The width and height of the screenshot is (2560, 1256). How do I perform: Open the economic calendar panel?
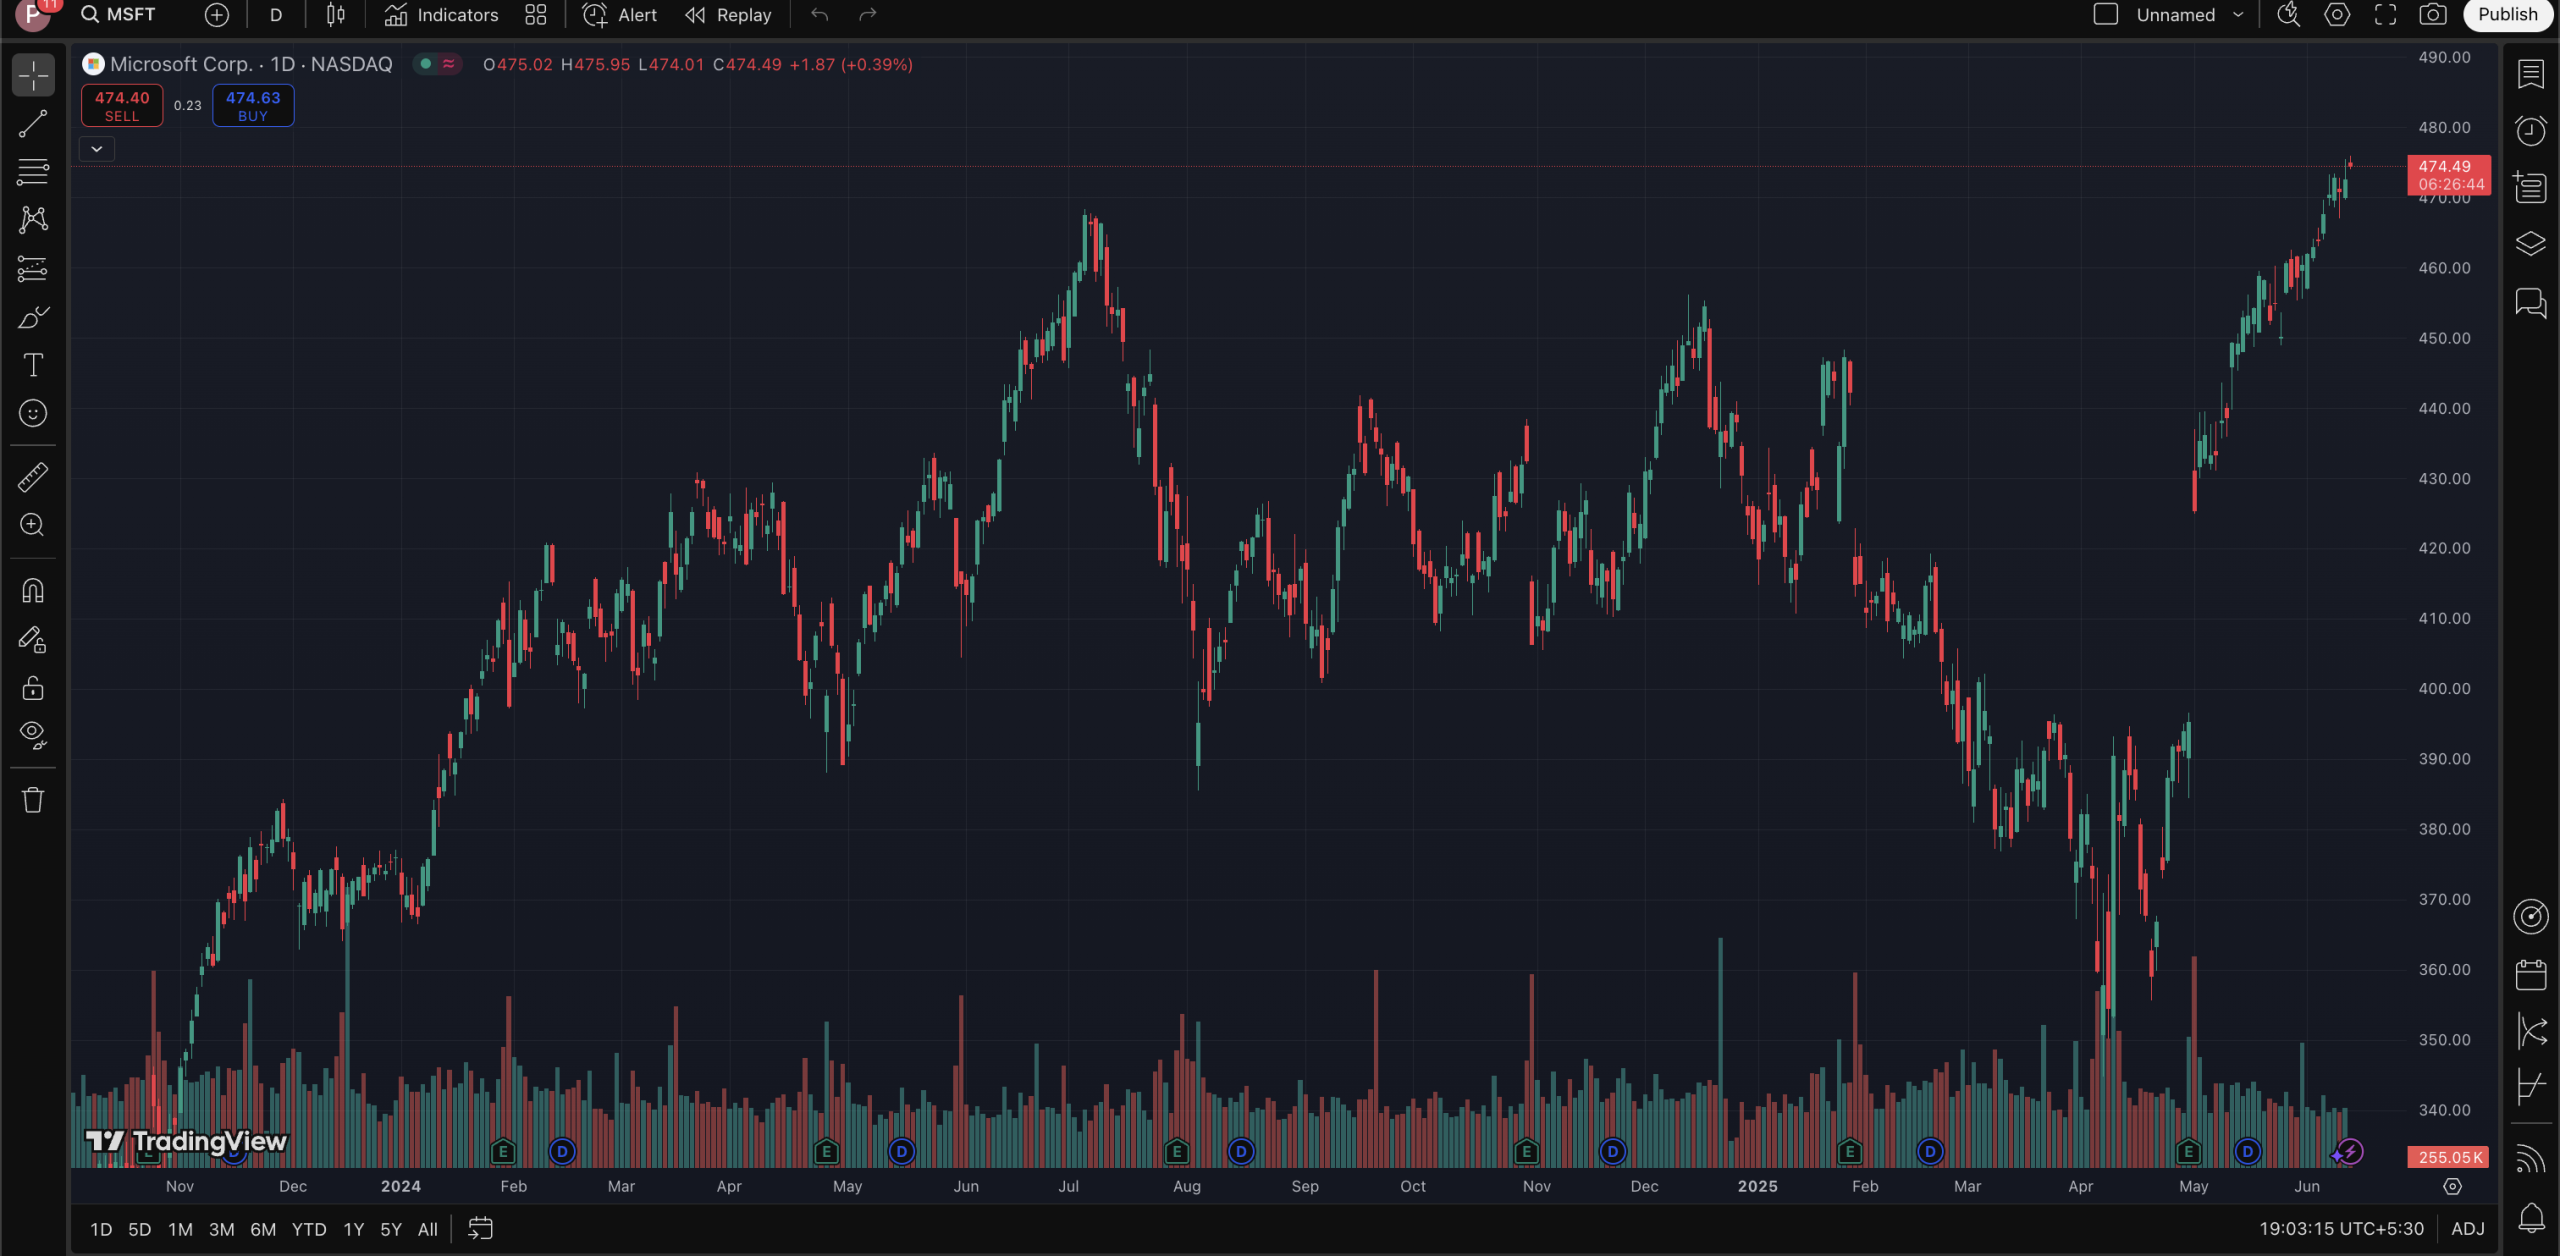[2531, 974]
